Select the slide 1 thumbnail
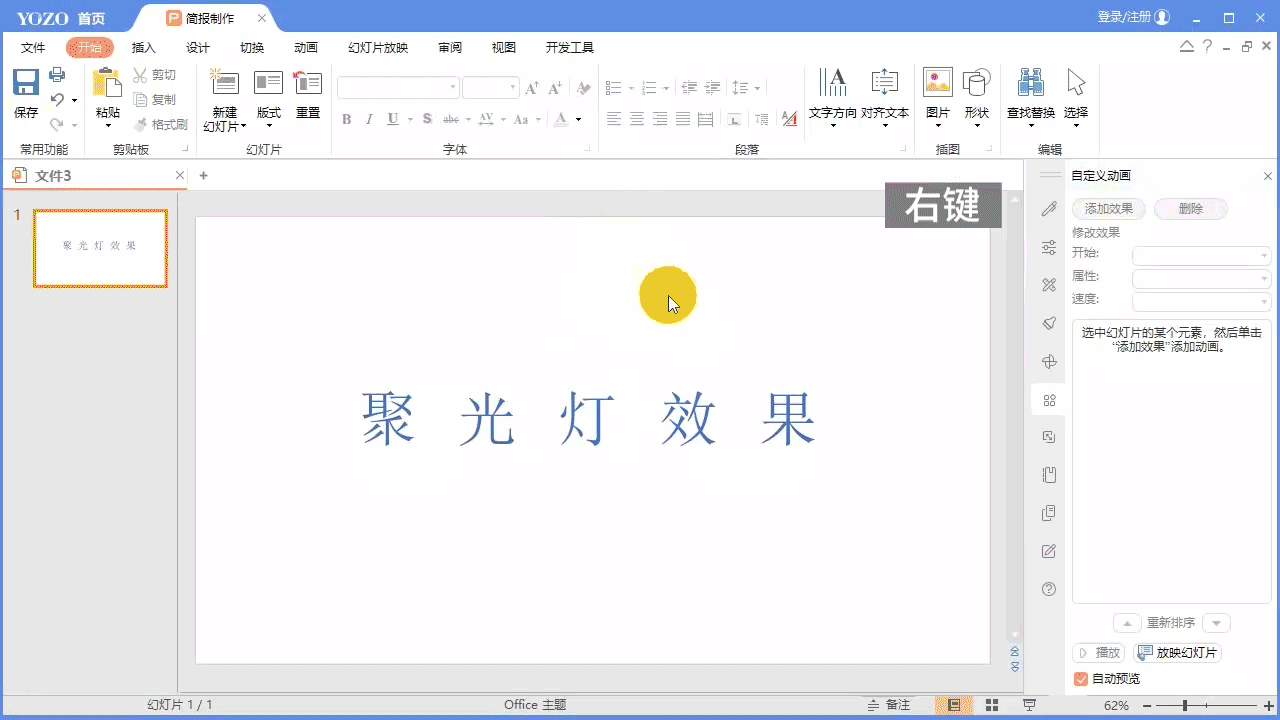The height and width of the screenshot is (720, 1280). (100, 248)
